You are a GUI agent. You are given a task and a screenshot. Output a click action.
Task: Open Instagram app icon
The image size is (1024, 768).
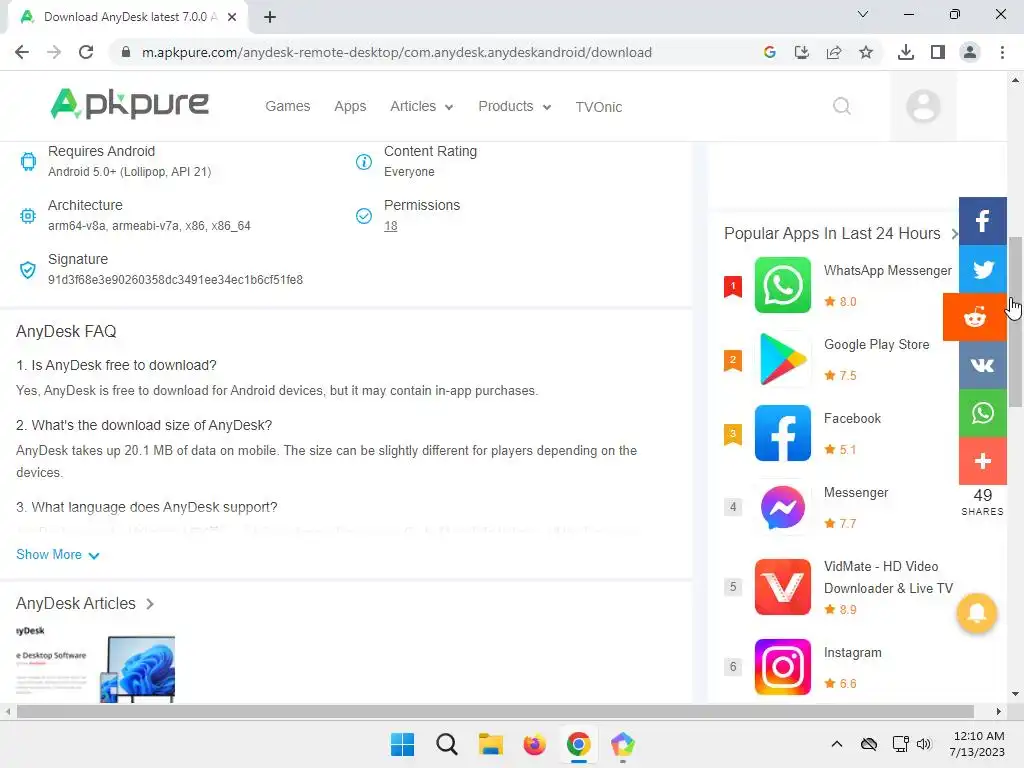(782, 667)
